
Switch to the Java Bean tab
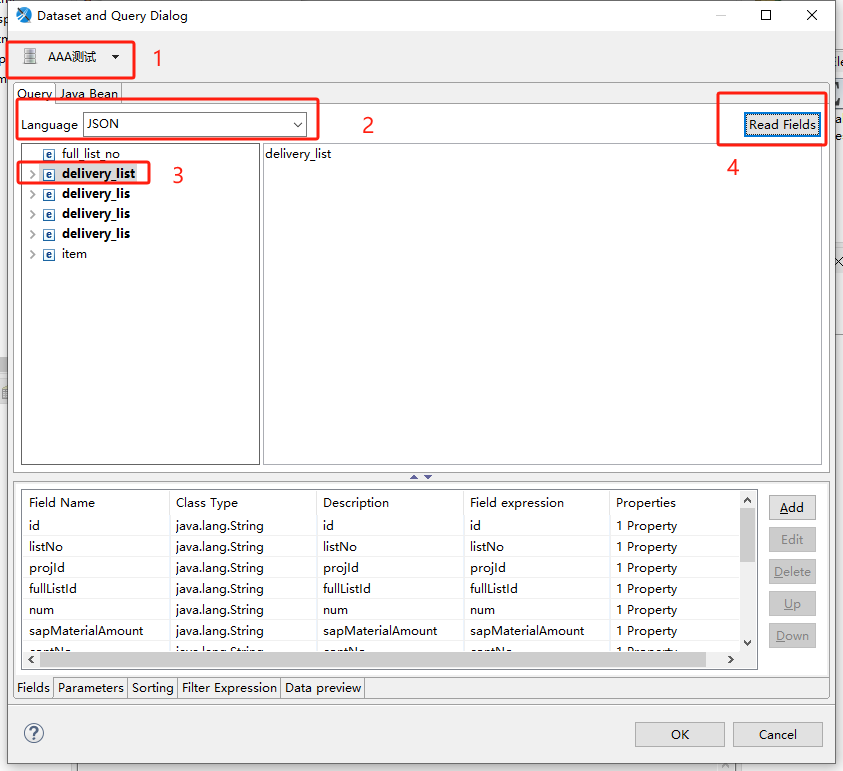88,93
